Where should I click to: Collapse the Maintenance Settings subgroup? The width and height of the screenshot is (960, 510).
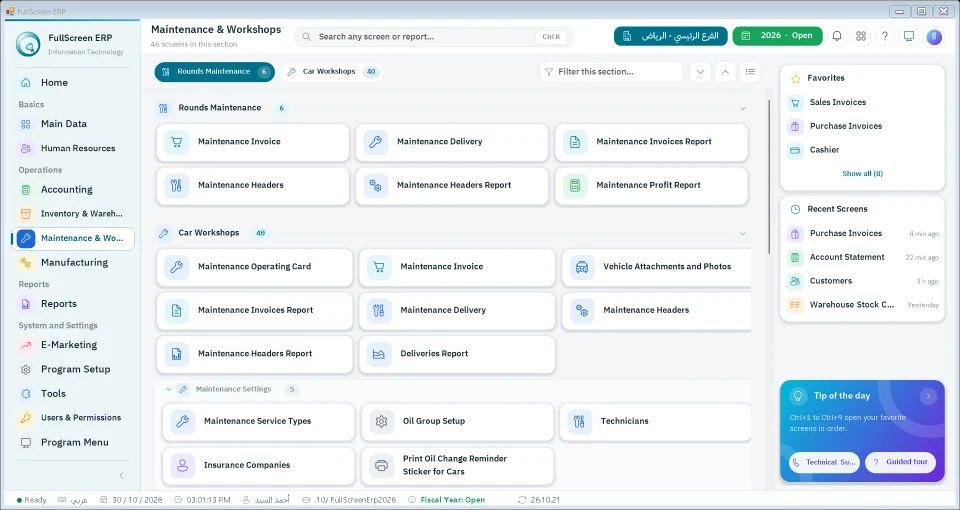(x=168, y=389)
